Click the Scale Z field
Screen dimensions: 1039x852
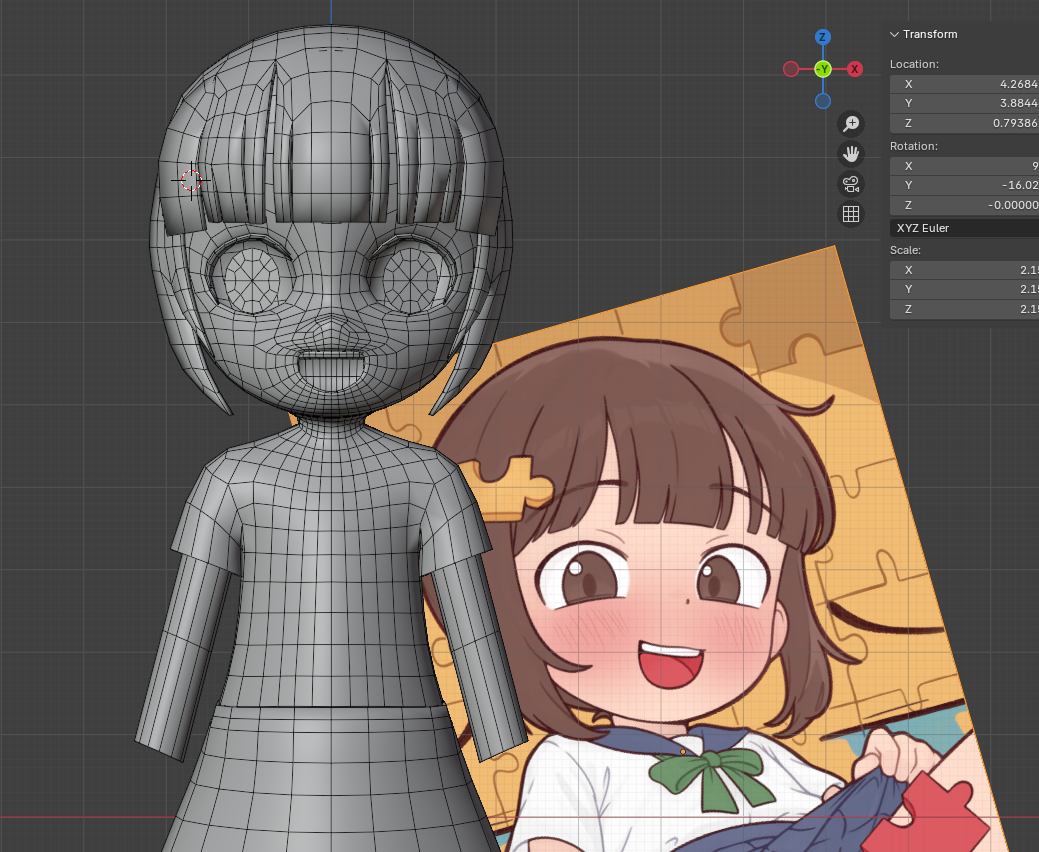(x=964, y=309)
